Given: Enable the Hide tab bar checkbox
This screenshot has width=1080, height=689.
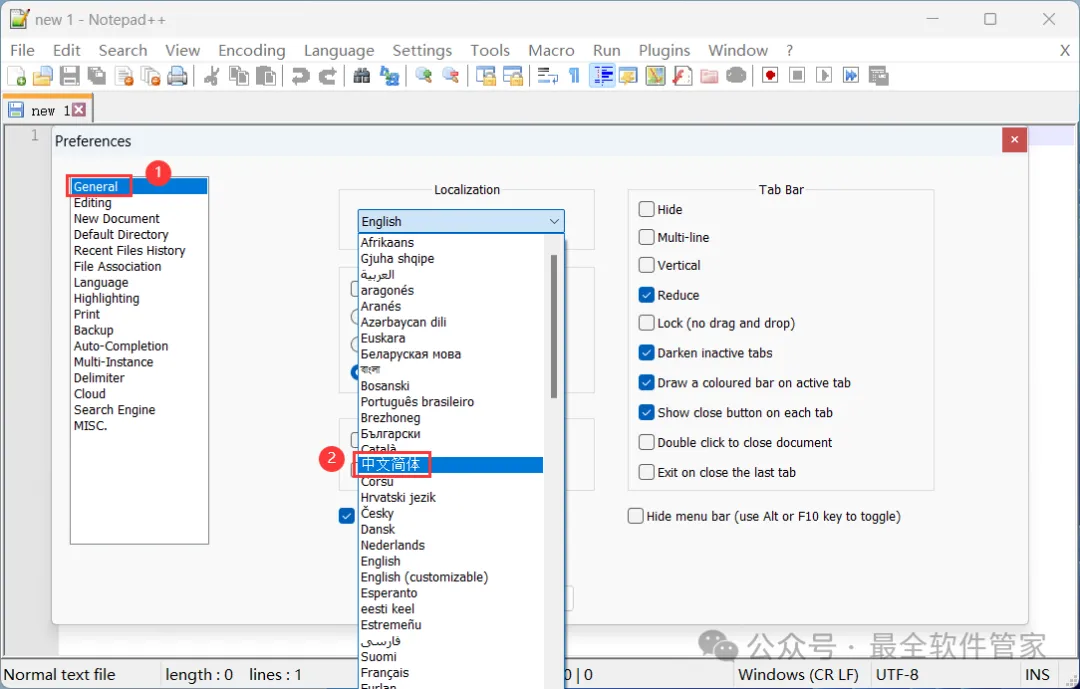Looking at the screenshot, I should tap(646, 209).
